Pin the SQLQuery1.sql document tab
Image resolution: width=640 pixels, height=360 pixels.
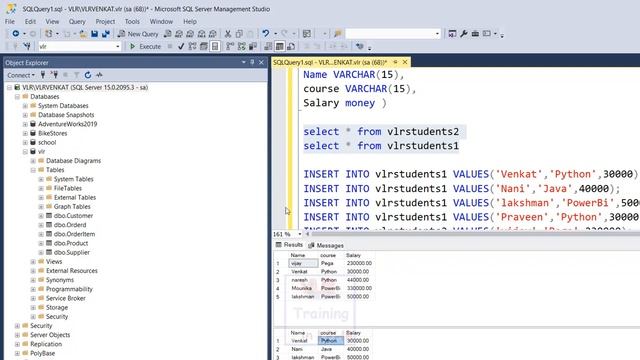click(395, 62)
